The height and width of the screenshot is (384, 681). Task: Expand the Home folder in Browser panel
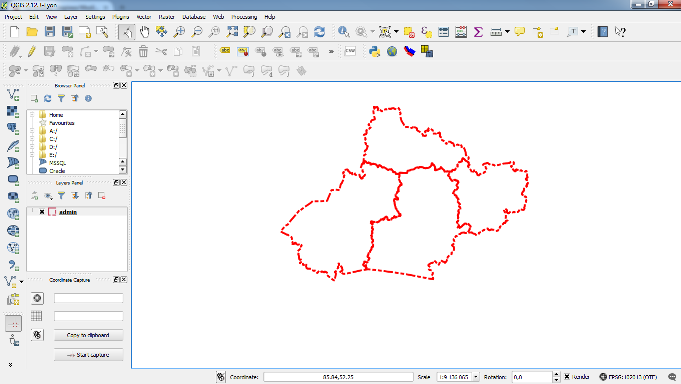coord(32,115)
